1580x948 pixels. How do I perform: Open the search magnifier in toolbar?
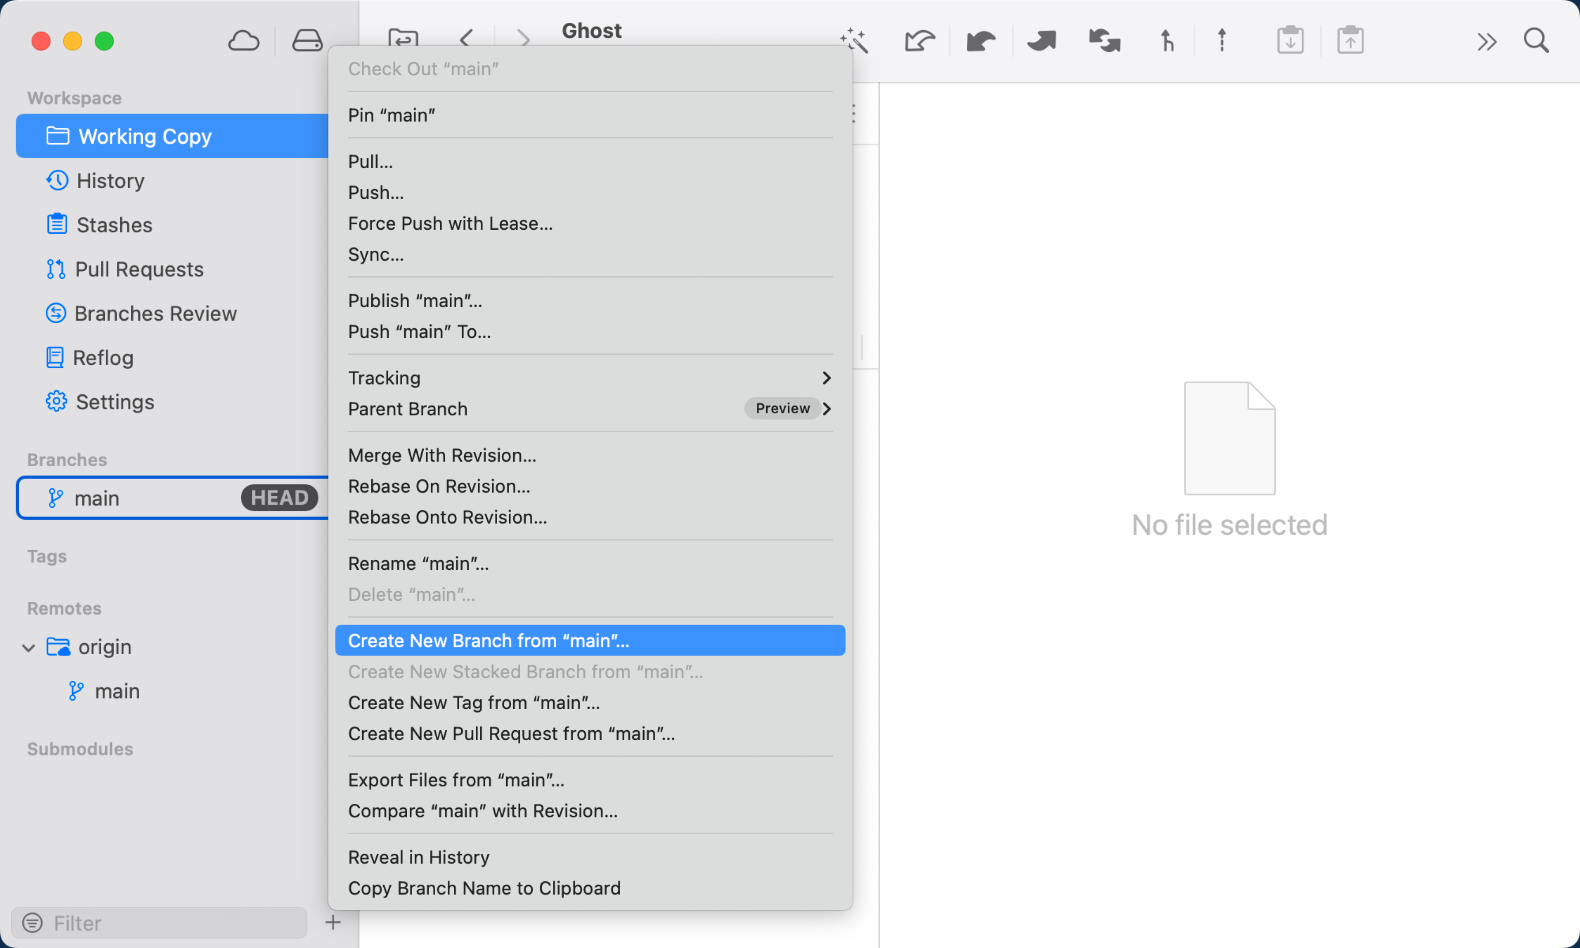[x=1536, y=41]
